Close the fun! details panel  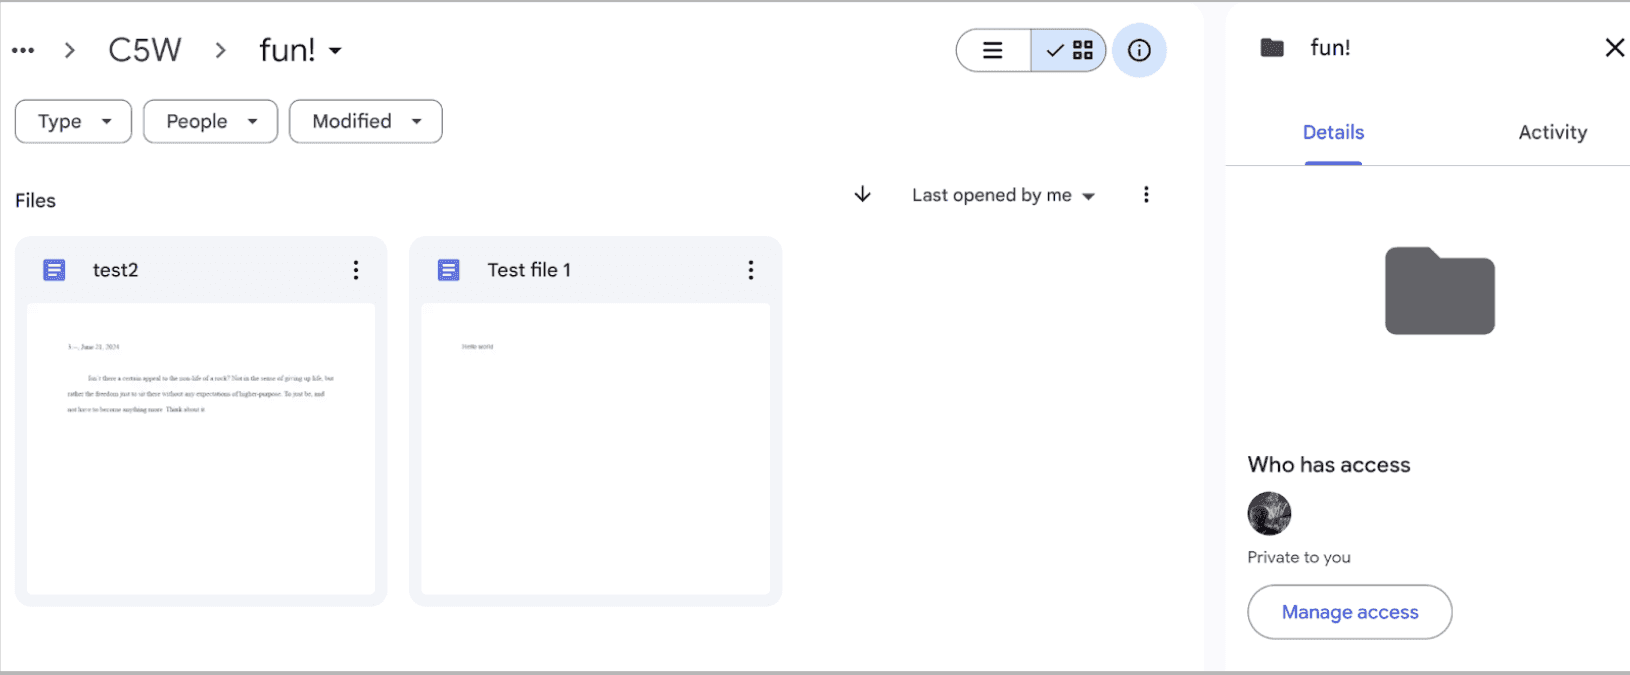(x=1614, y=48)
